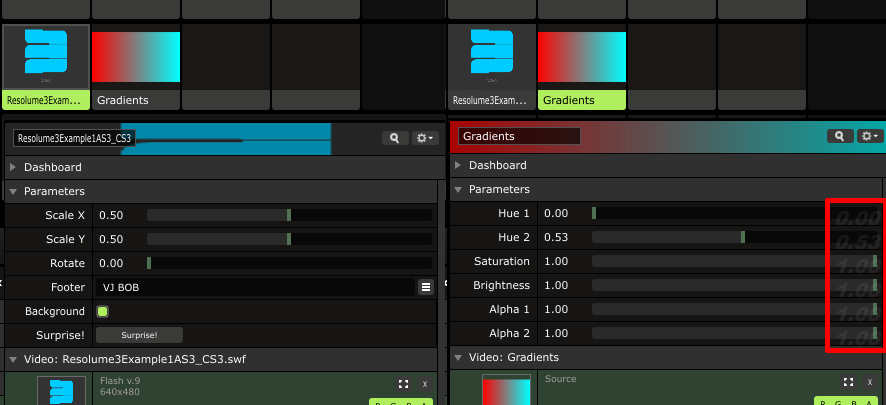Select the Gradients clip label in the left deck
Image resolution: width=886 pixels, height=405 pixels.
point(135,100)
